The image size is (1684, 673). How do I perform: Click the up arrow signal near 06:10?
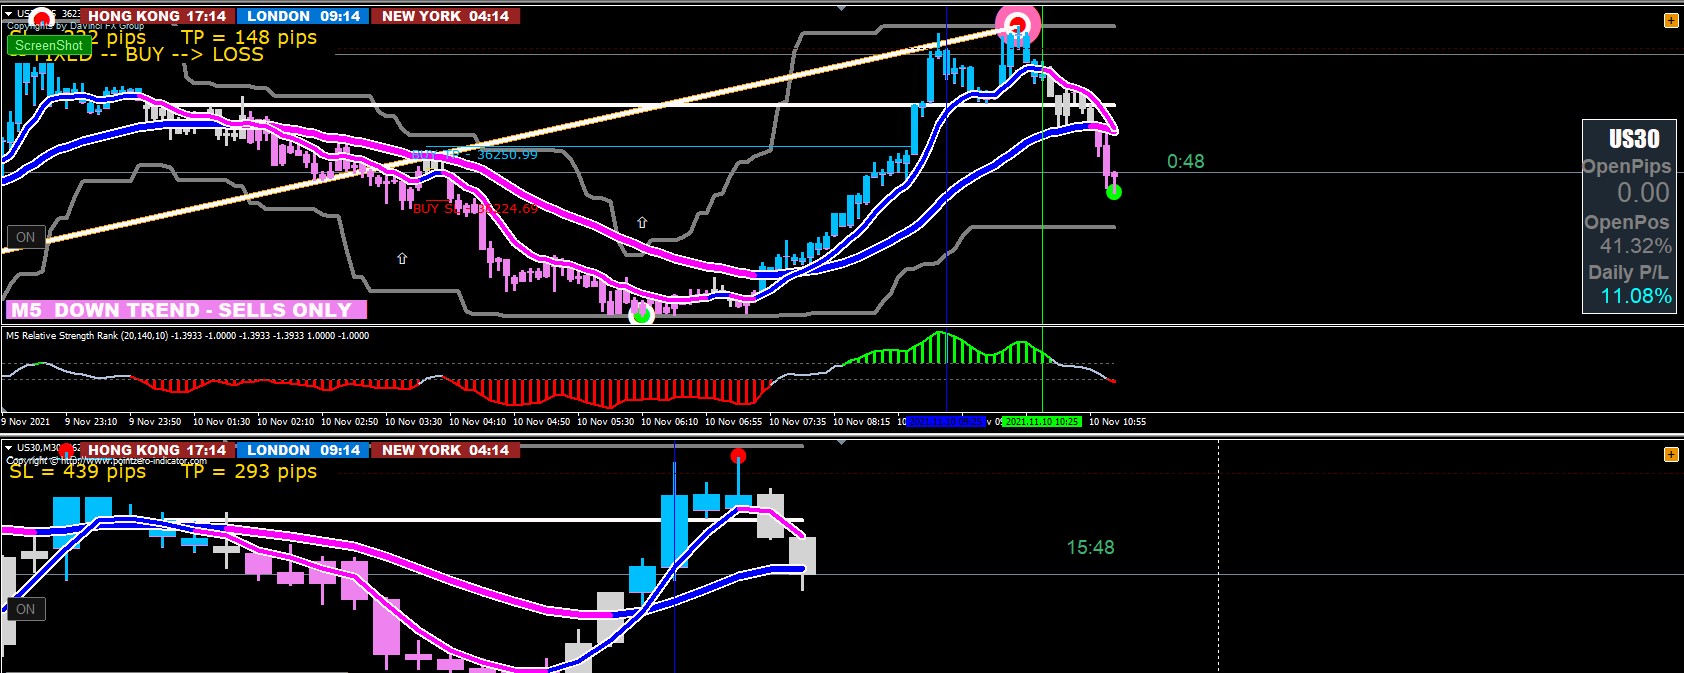tap(642, 222)
